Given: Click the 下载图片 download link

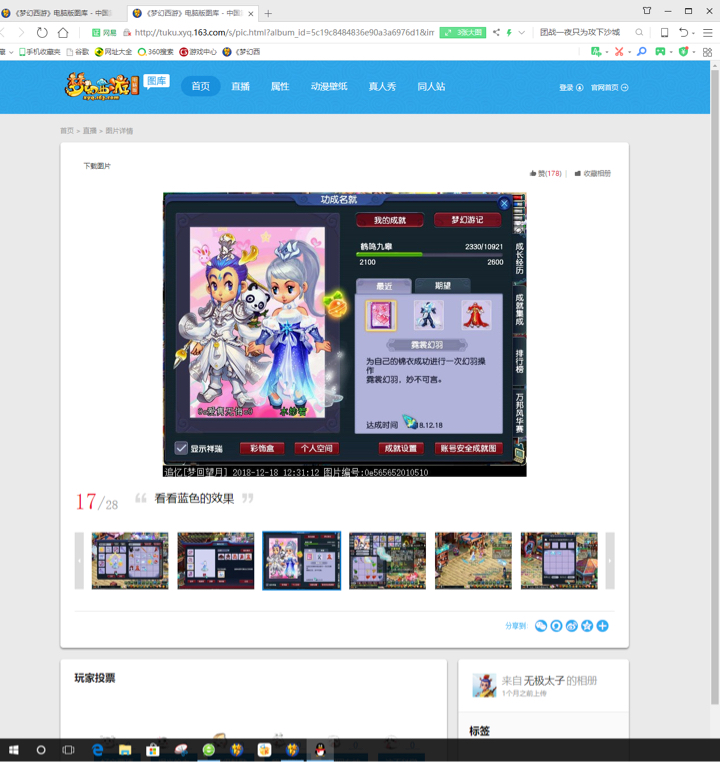Looking at the screenshot, I should click(x=97, y=166).
